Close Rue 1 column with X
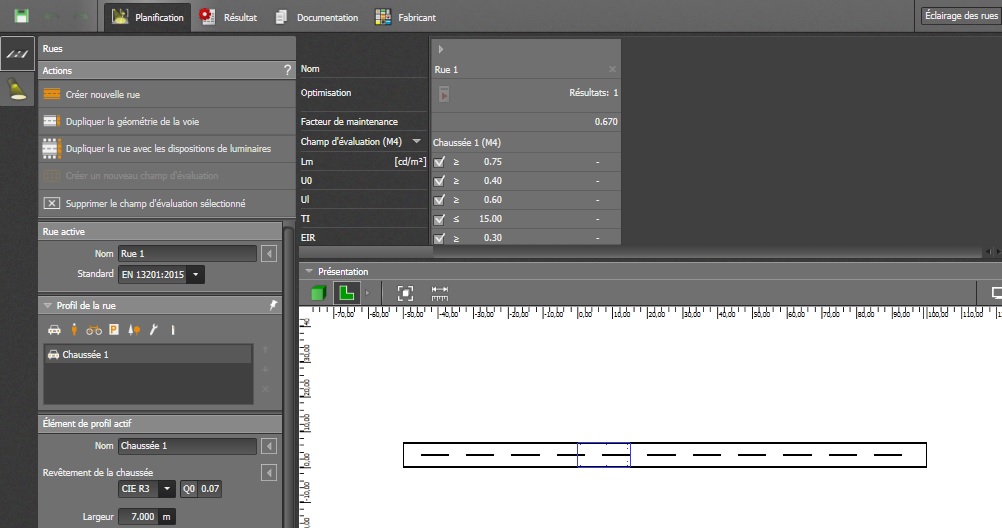The image size is (1002, 528). coord(612,69)
